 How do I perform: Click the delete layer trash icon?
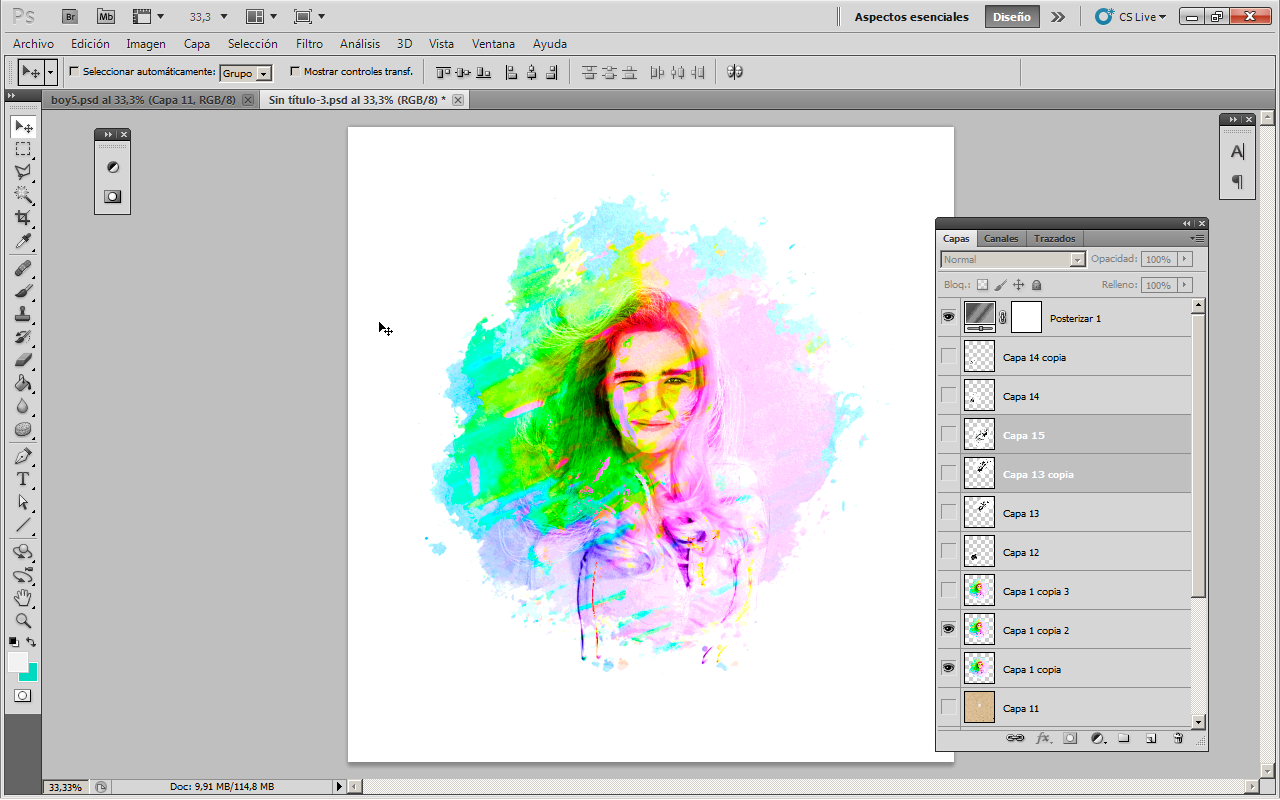pos(1178,738)
